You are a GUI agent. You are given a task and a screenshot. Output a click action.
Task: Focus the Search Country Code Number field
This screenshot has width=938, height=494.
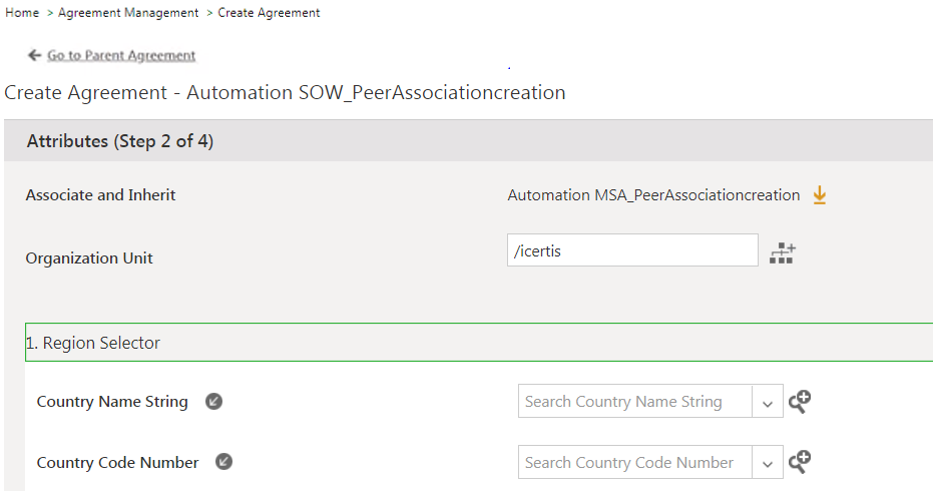pyautogui.click(x=634, y=463)
